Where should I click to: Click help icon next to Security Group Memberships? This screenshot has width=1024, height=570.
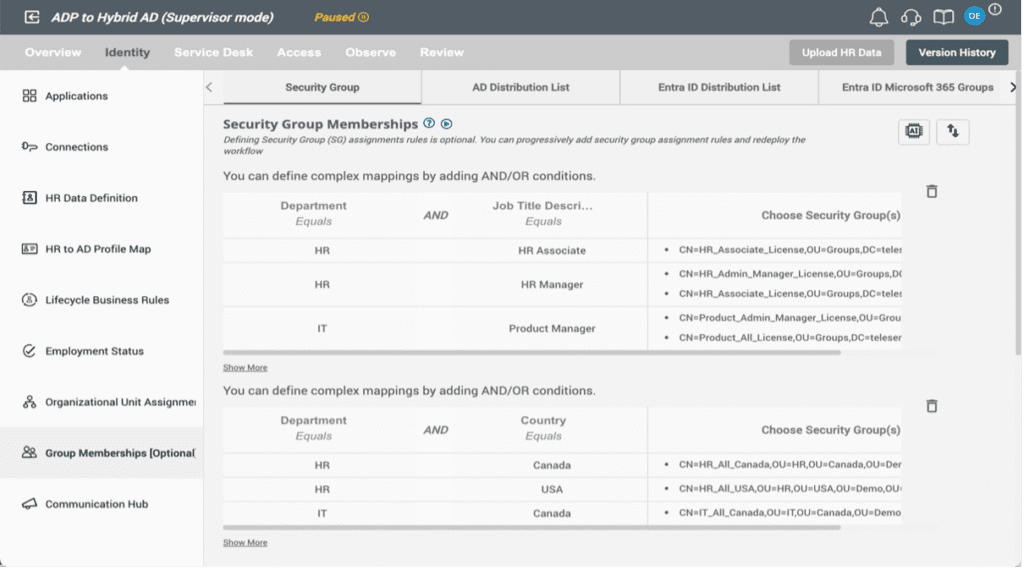pyautogui.click(x=429, y=123)
